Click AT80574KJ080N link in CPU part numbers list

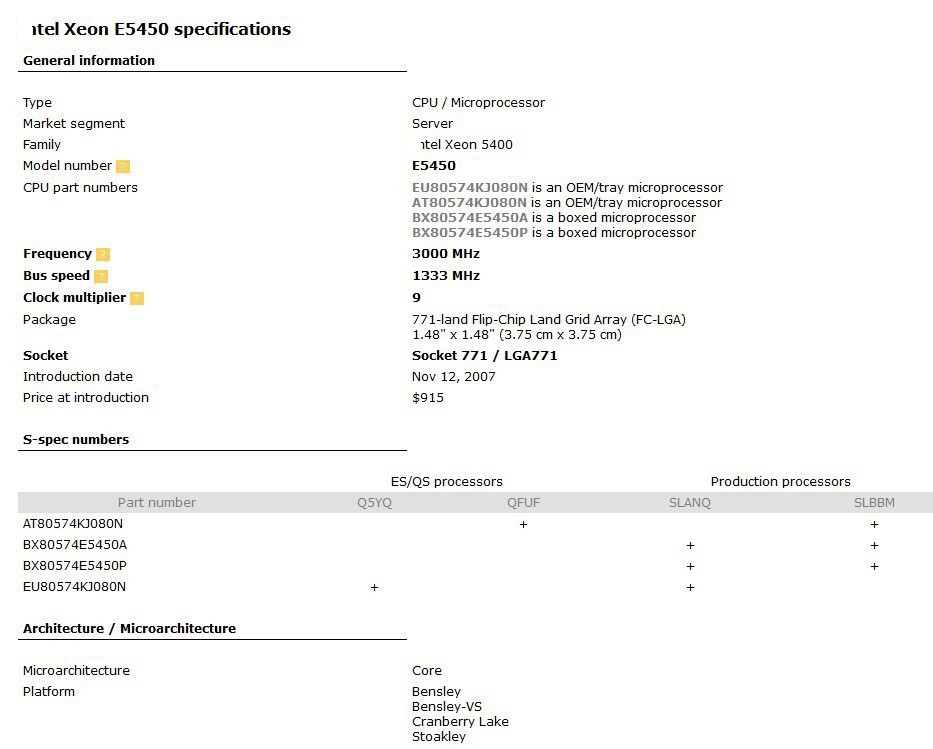click(x=469, y=203)
